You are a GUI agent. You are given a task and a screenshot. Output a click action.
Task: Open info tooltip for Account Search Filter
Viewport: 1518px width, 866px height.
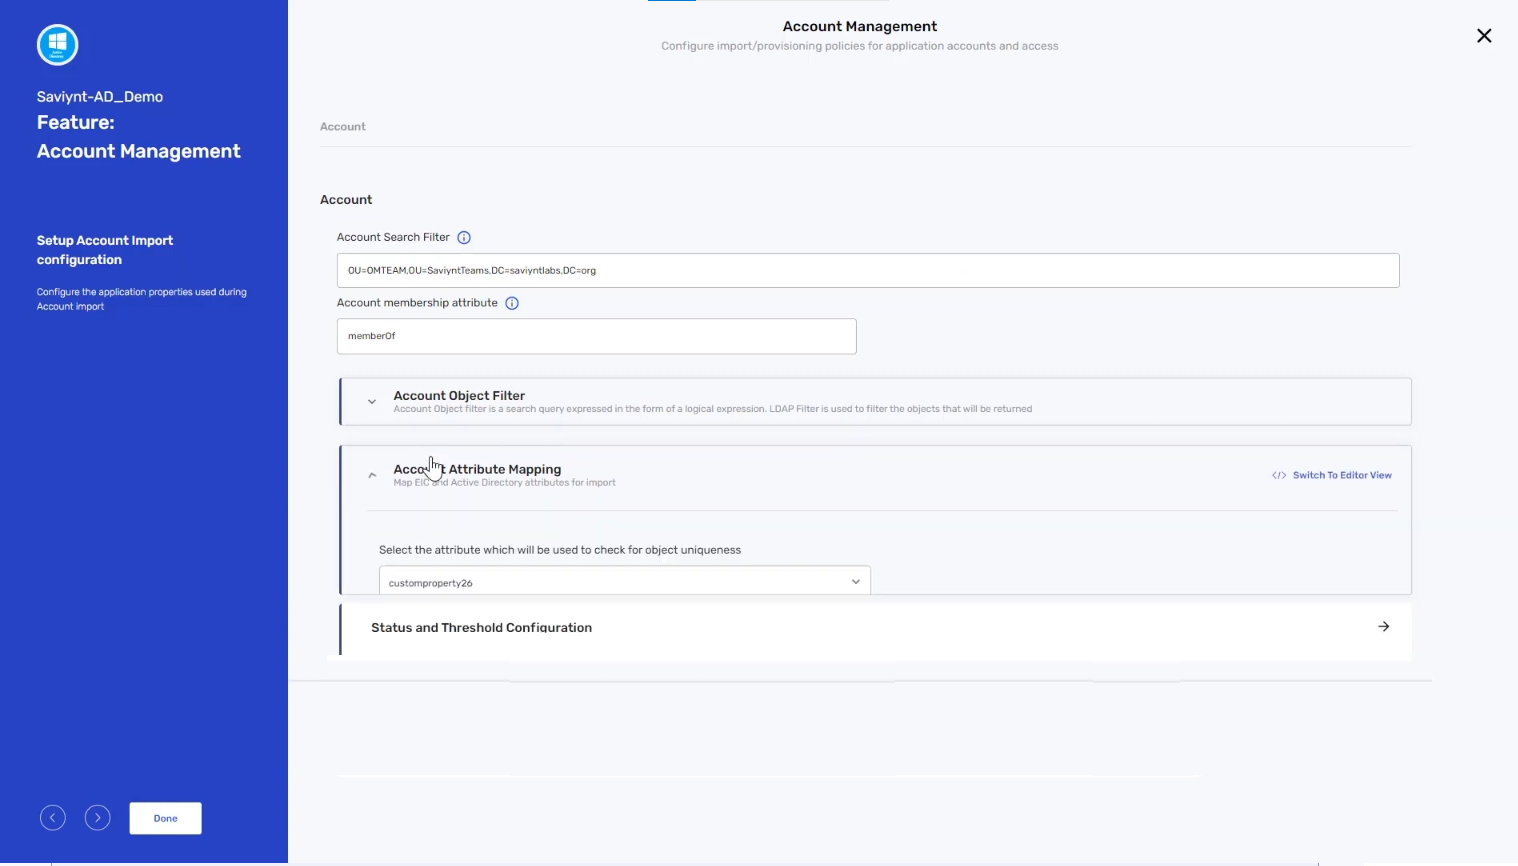coord(464,238)
